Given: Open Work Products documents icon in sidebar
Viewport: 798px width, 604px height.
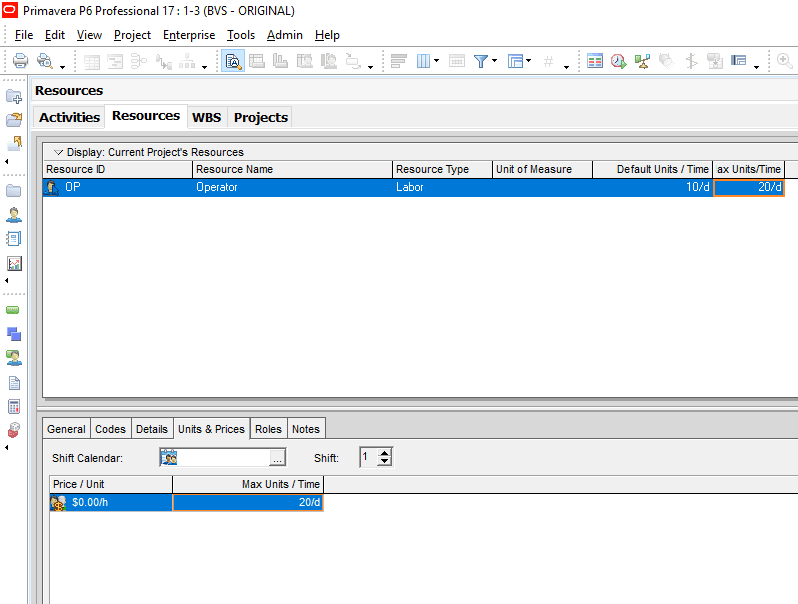Looking at the screenshot, I should (x=14, y=383).
